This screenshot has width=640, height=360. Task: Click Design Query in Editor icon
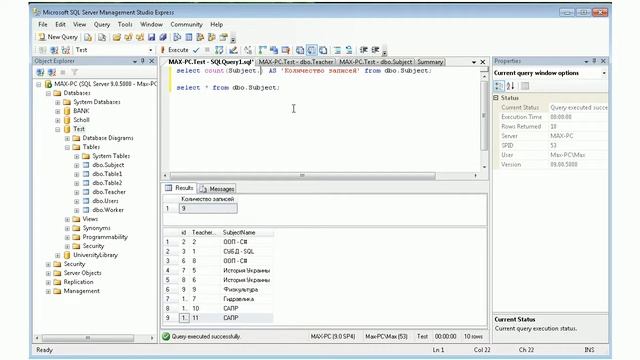tap(233, 50)
